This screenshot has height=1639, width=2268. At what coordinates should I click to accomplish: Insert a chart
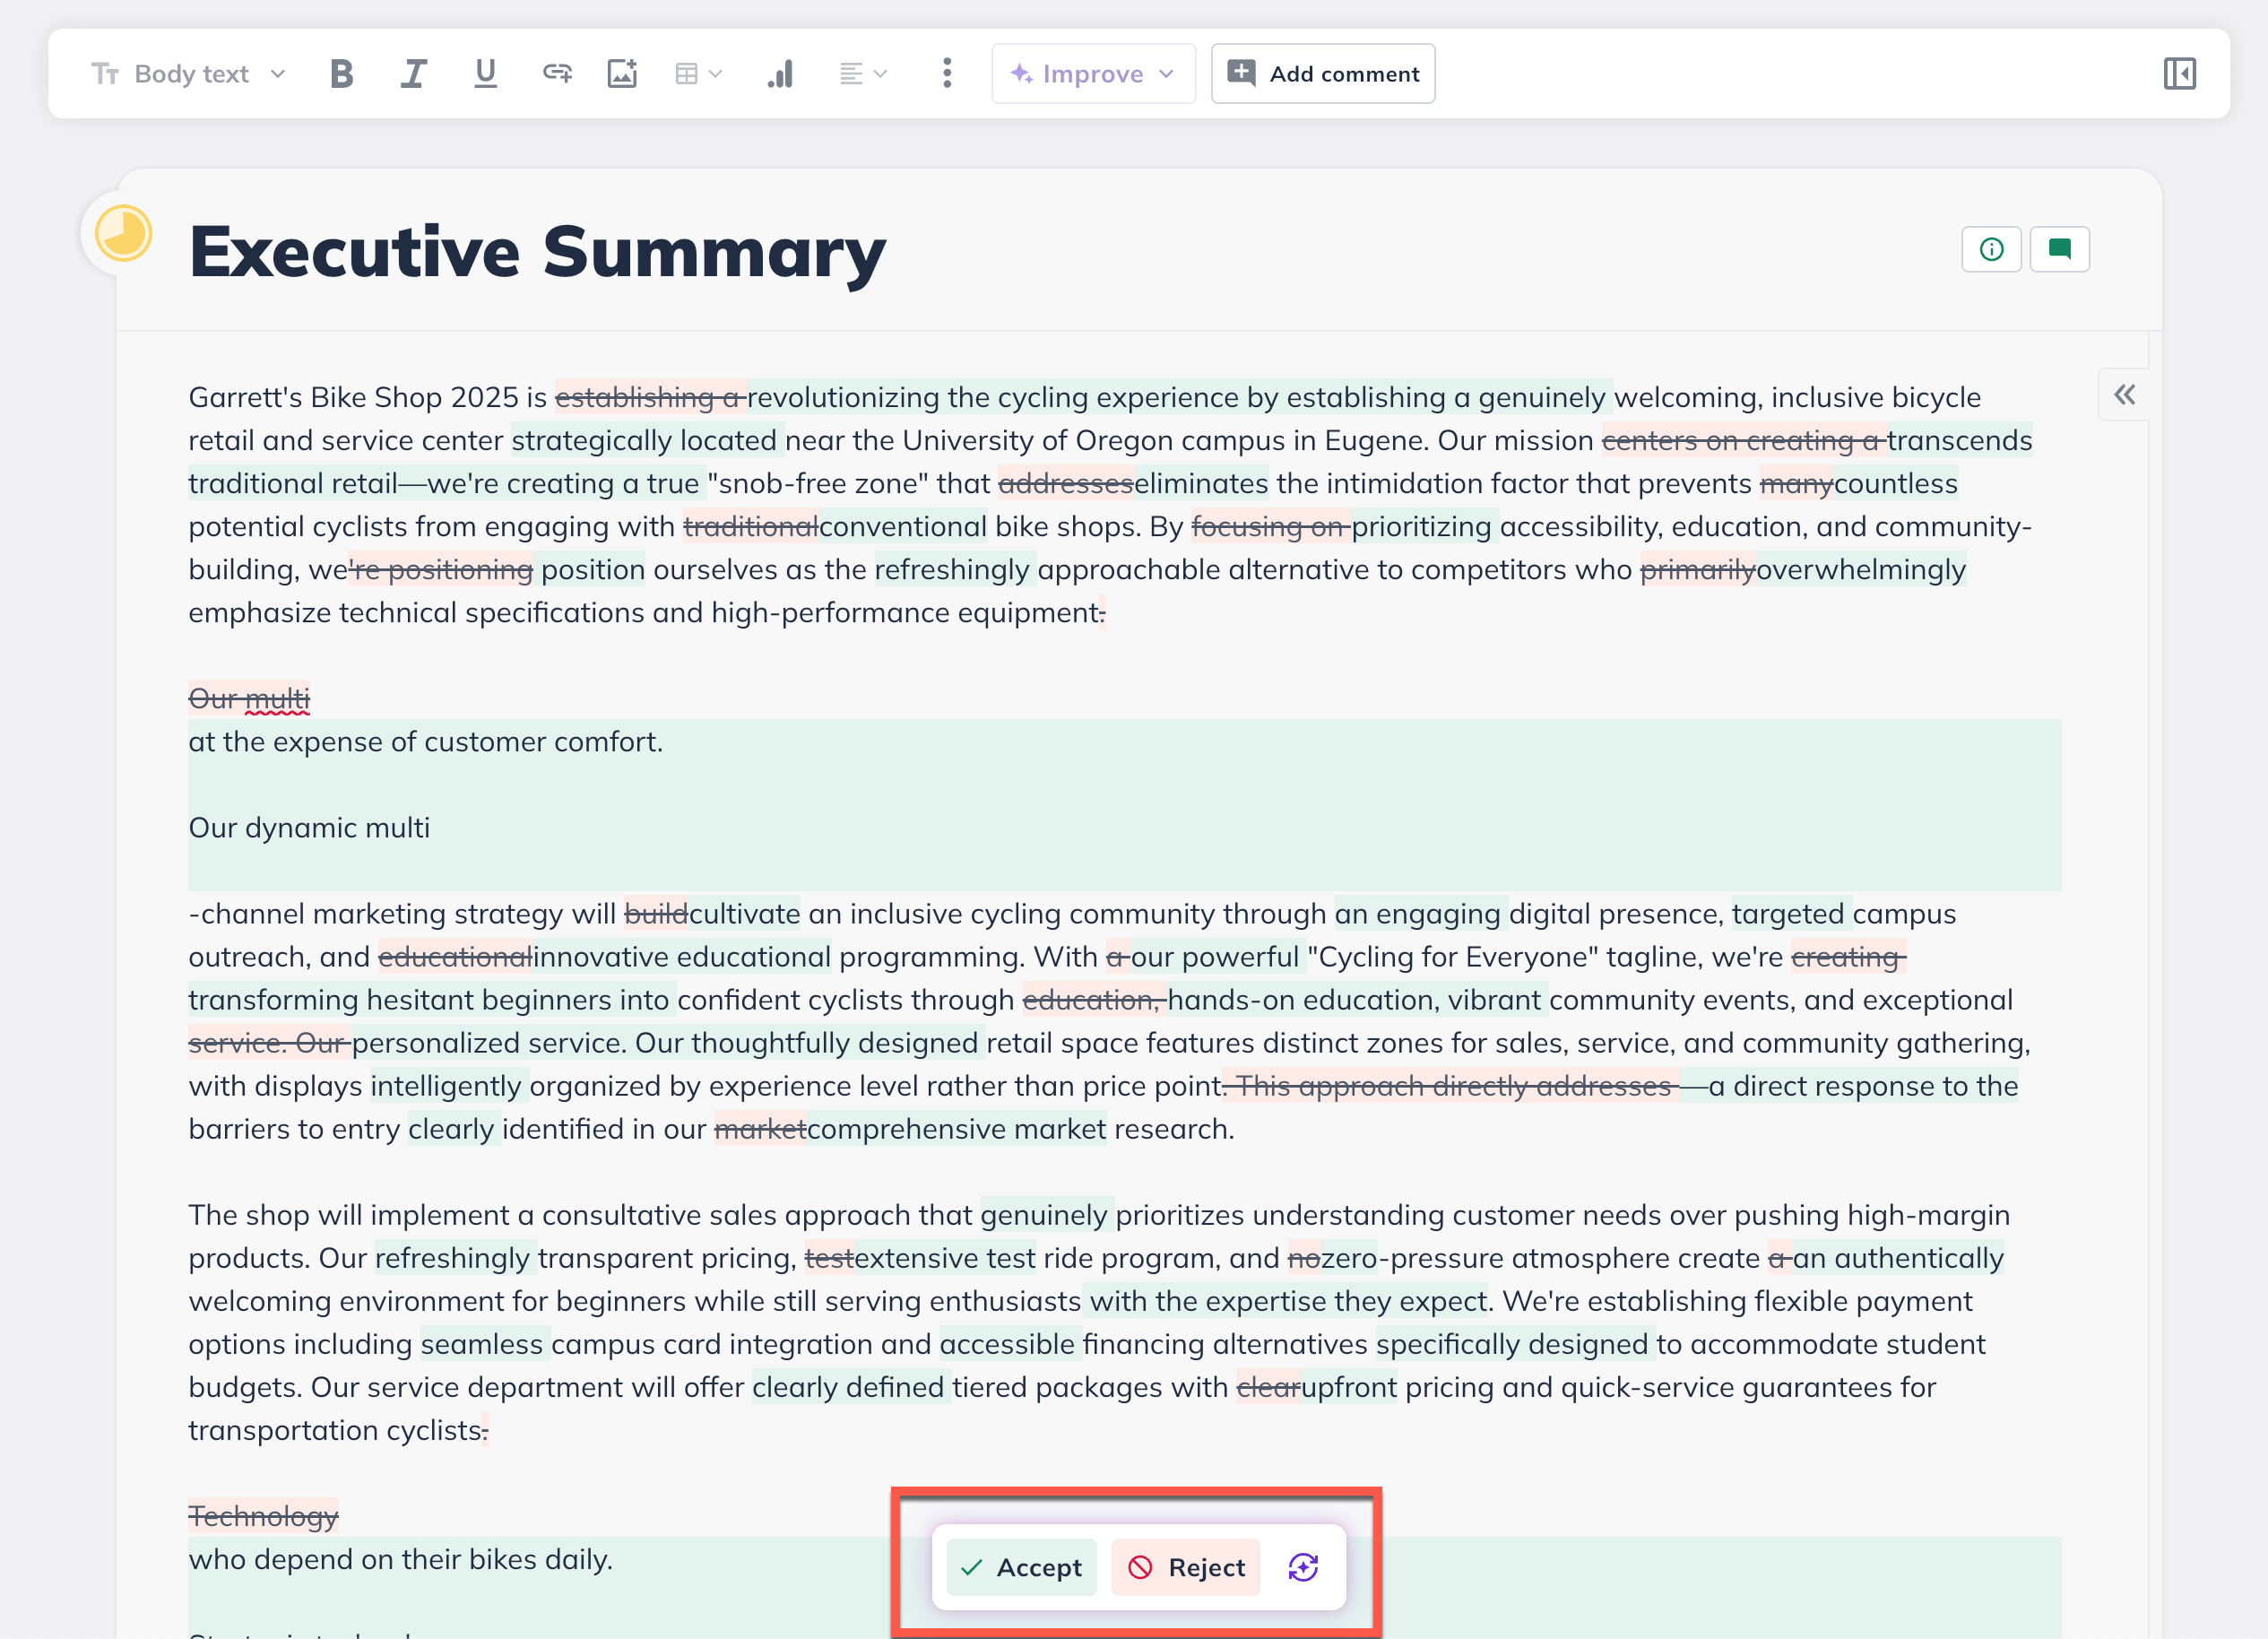pyautogui.click(x=780, y=72)
